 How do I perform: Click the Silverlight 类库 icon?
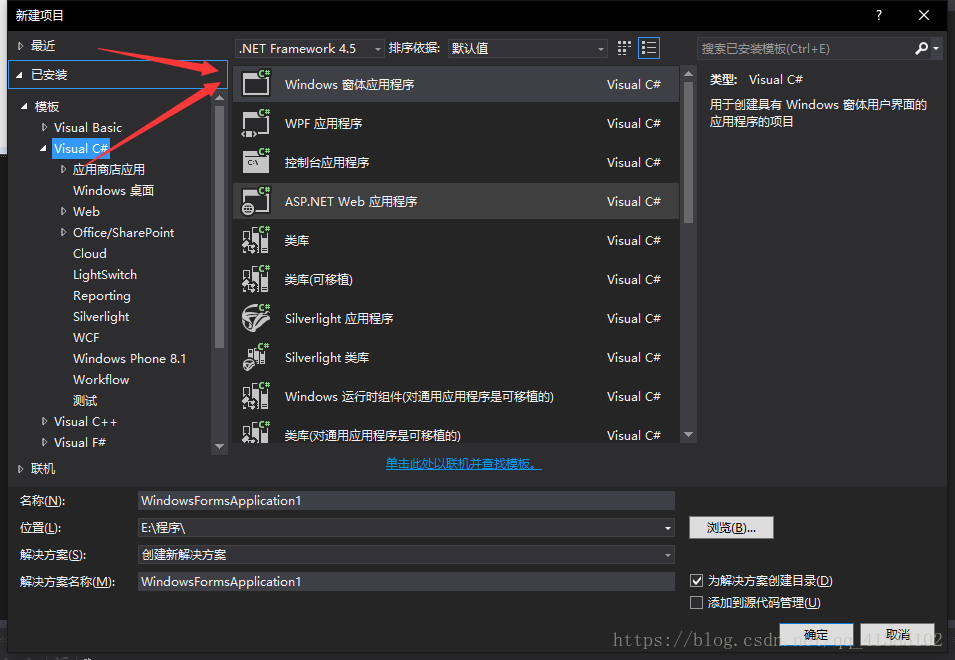(x=256, y=357)
